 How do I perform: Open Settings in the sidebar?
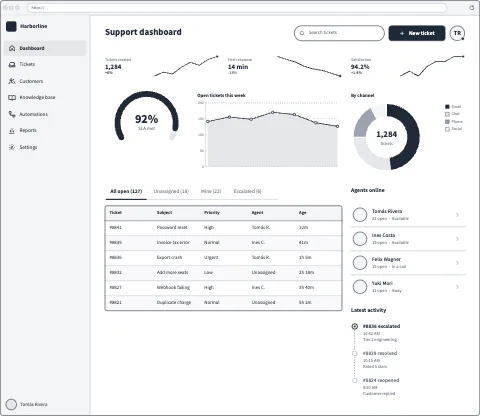point(45,147)
